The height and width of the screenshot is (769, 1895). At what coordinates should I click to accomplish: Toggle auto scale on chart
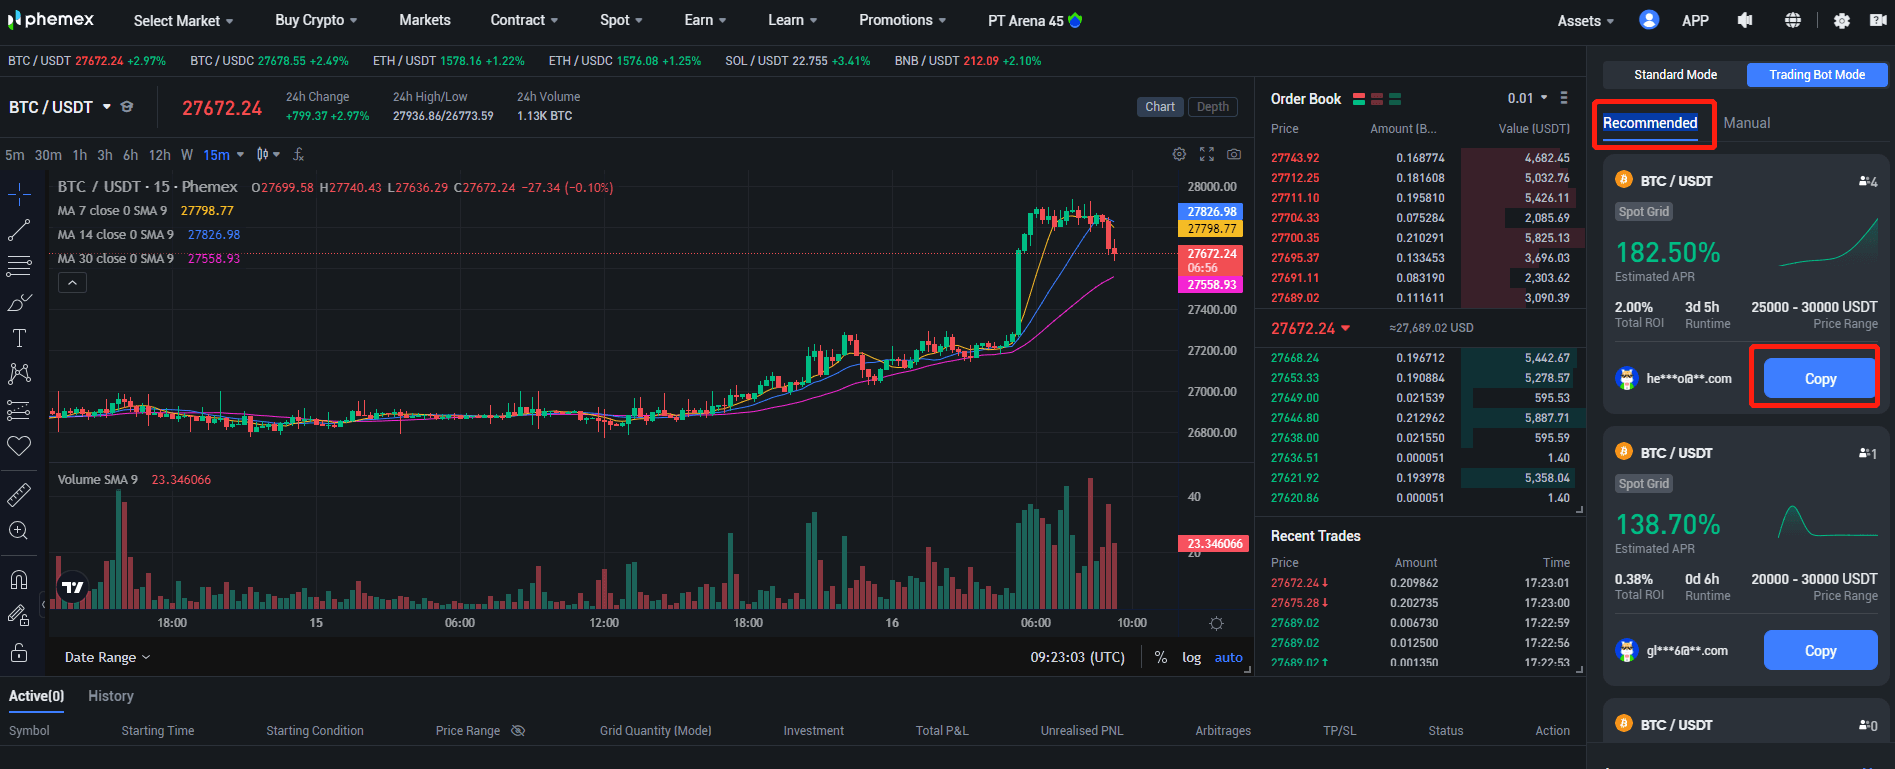coord(1228,657)
